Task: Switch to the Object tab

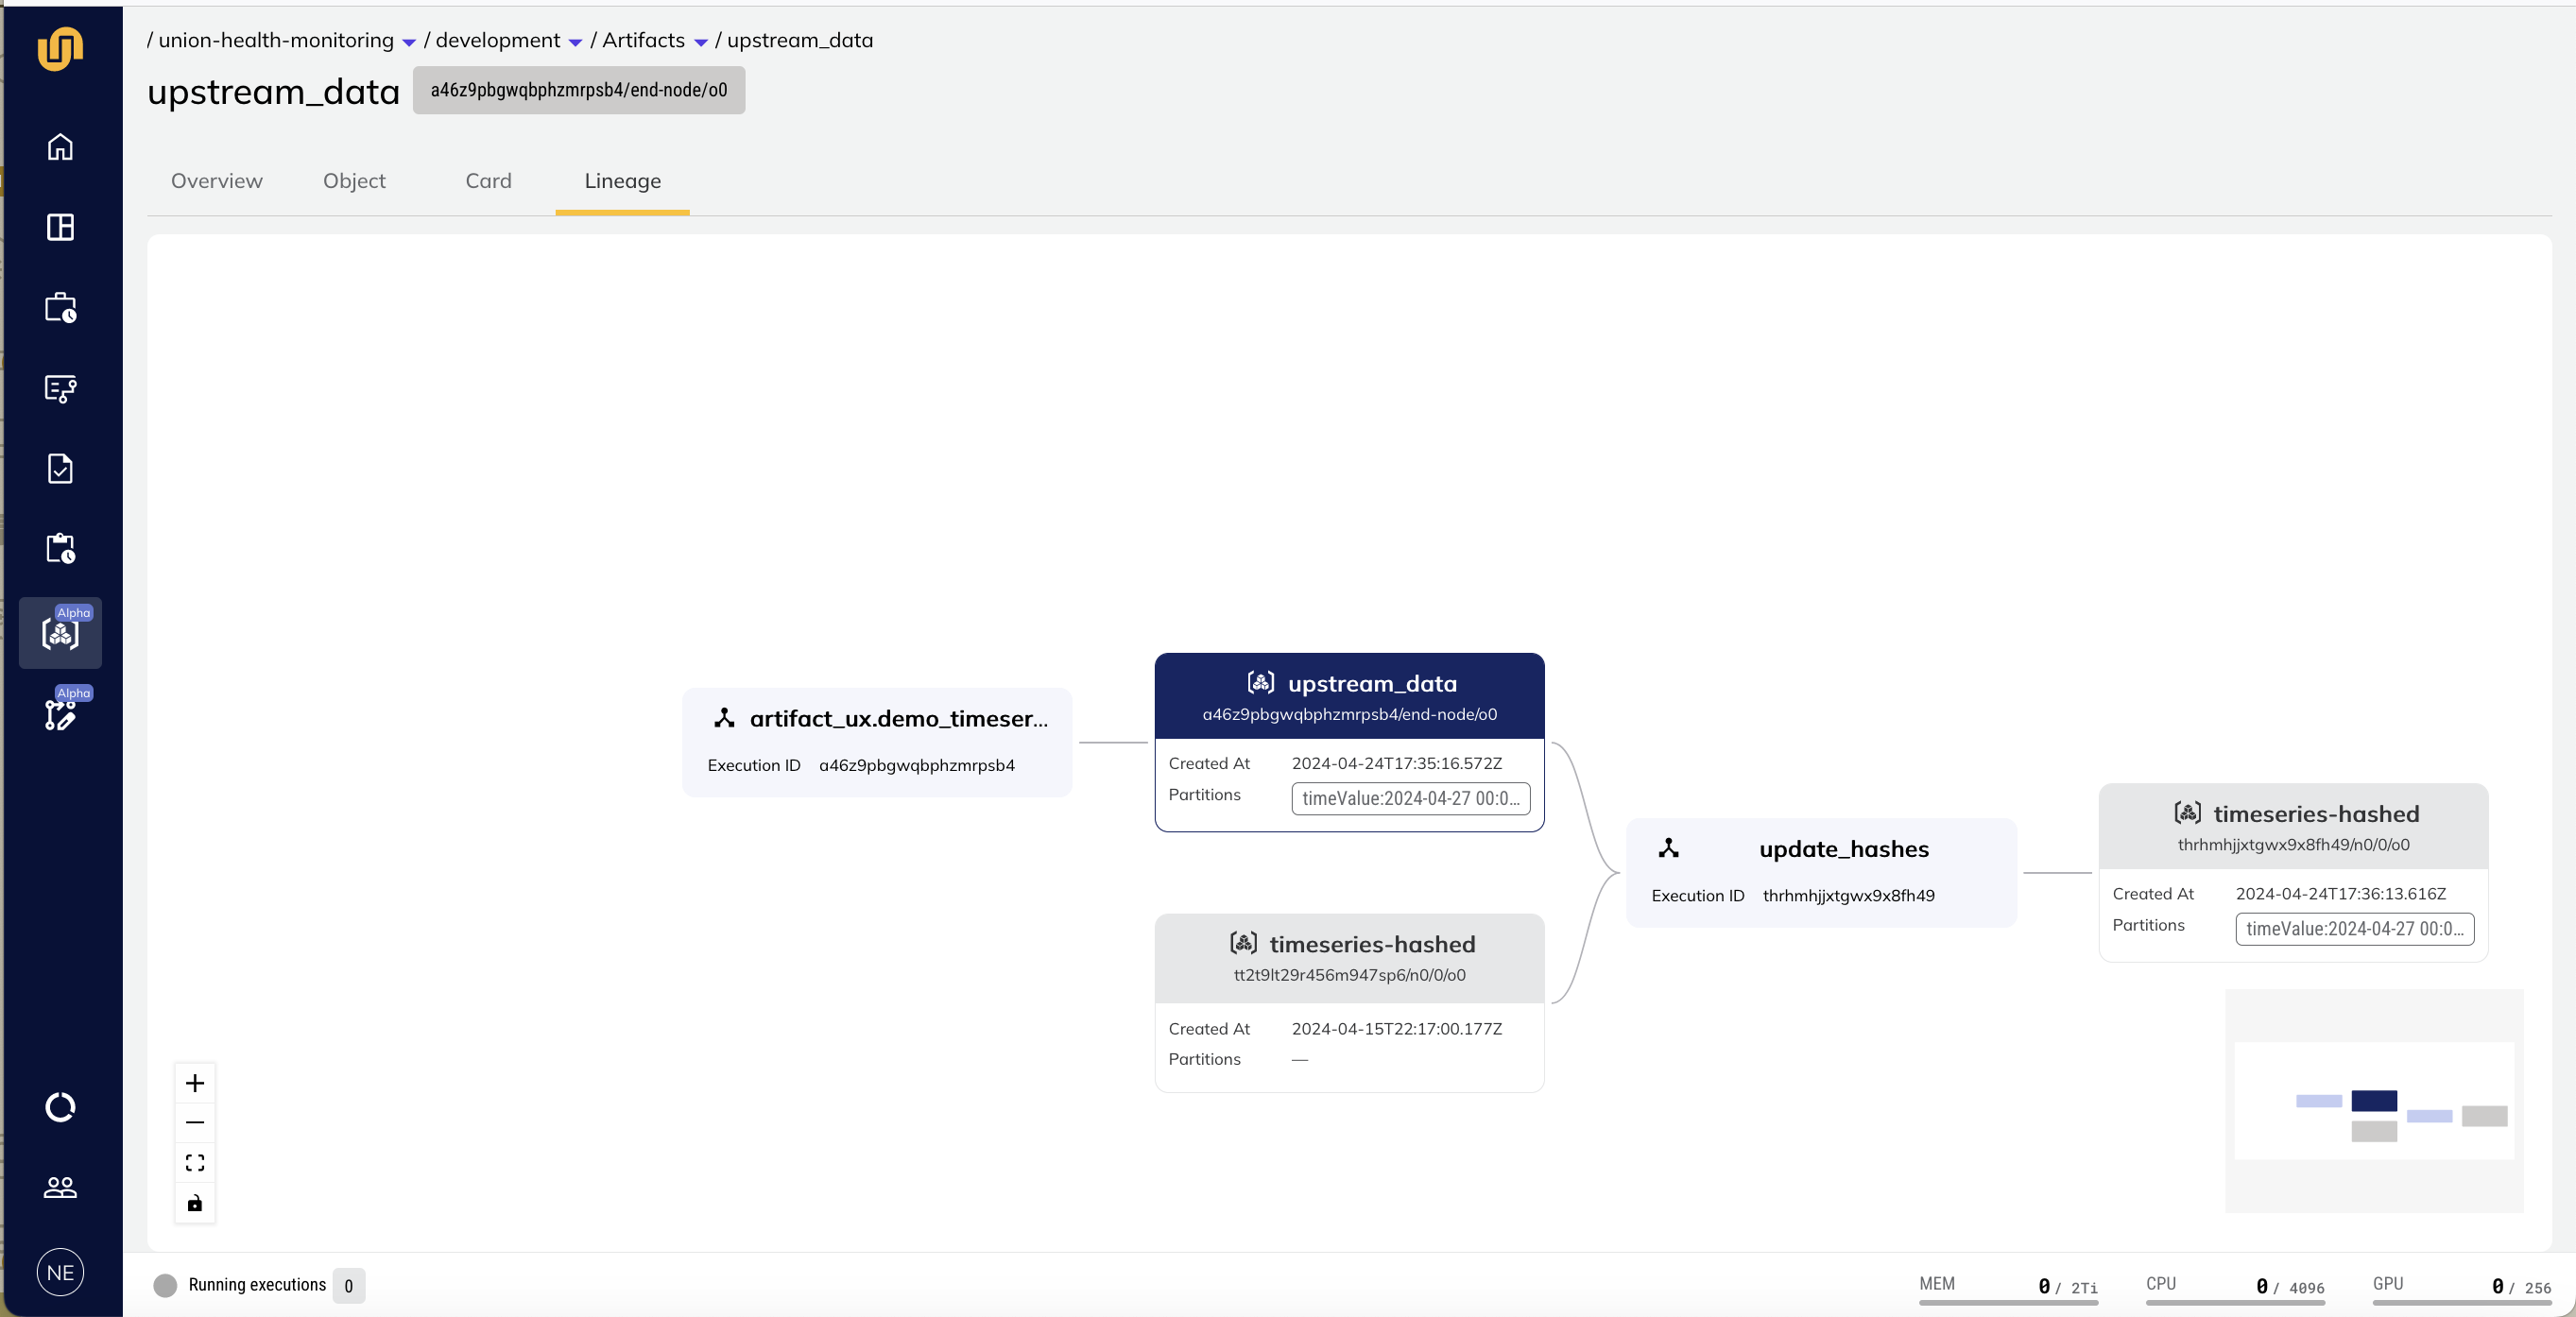Action: tap(354, 181)
